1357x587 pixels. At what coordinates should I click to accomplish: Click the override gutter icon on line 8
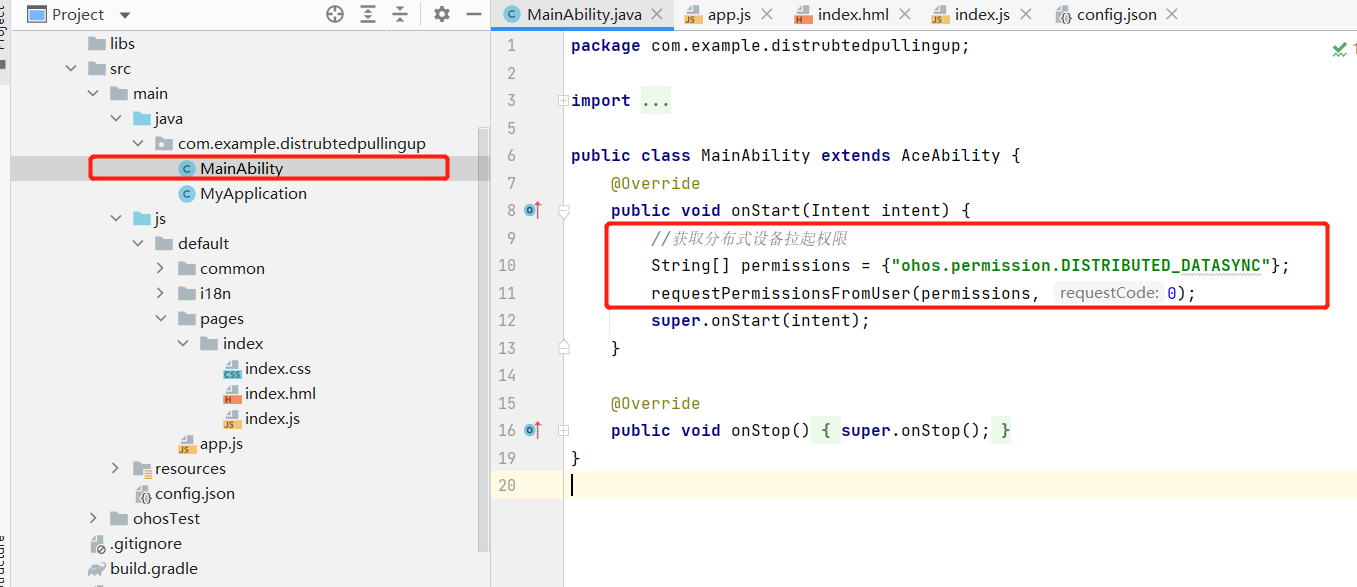pos(532,210)
